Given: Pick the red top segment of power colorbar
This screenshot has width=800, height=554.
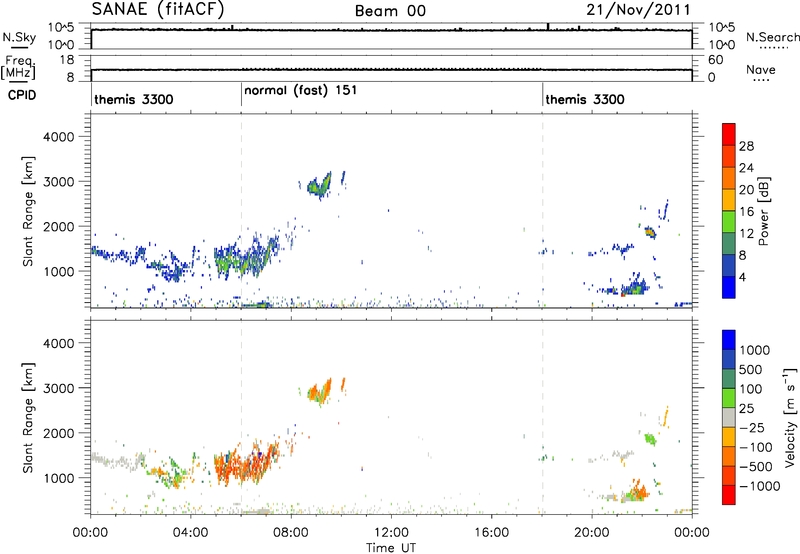Looking at the screenshot, I should (x=729, y=134).
